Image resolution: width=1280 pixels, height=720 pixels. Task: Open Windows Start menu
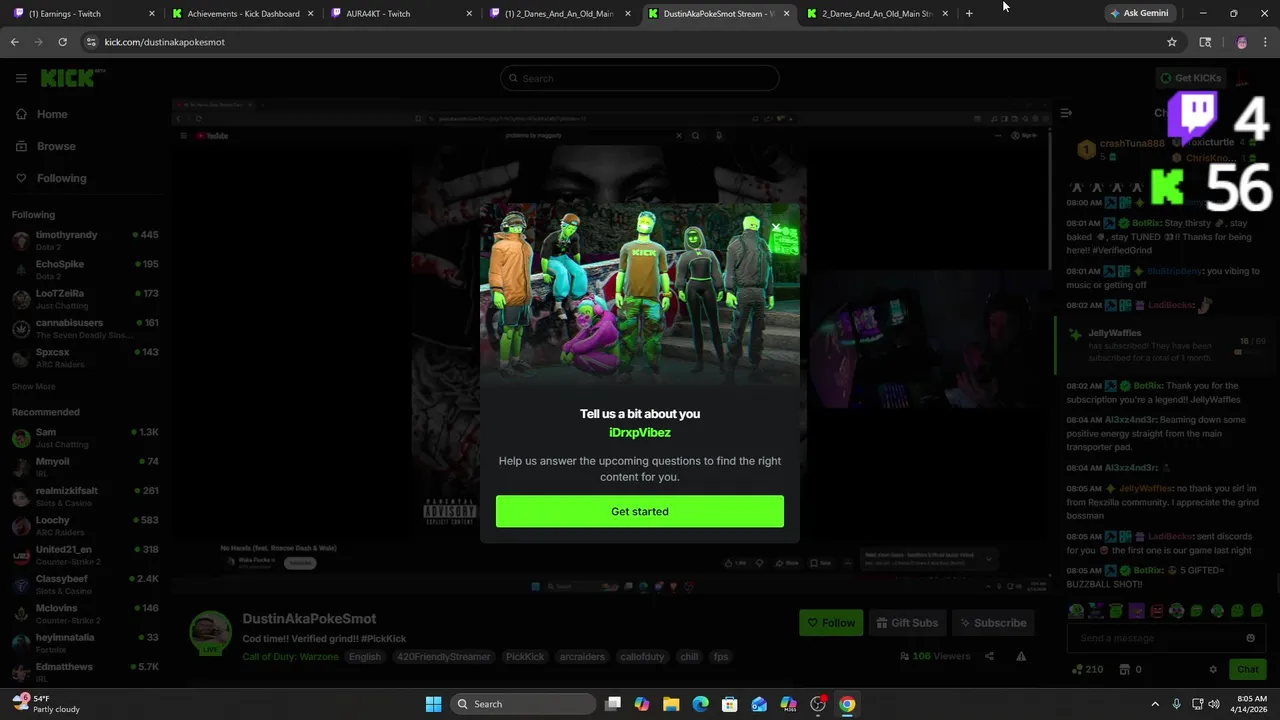[433, 704]
